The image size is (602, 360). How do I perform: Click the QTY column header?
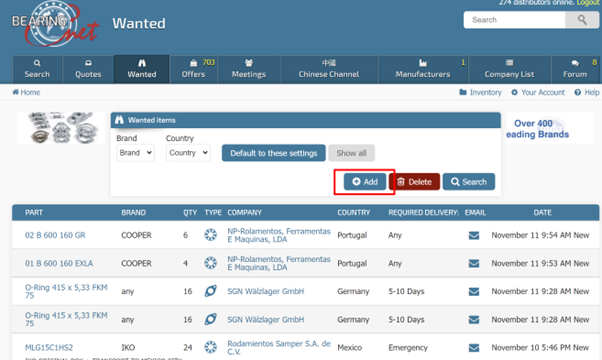coord(190,213)
